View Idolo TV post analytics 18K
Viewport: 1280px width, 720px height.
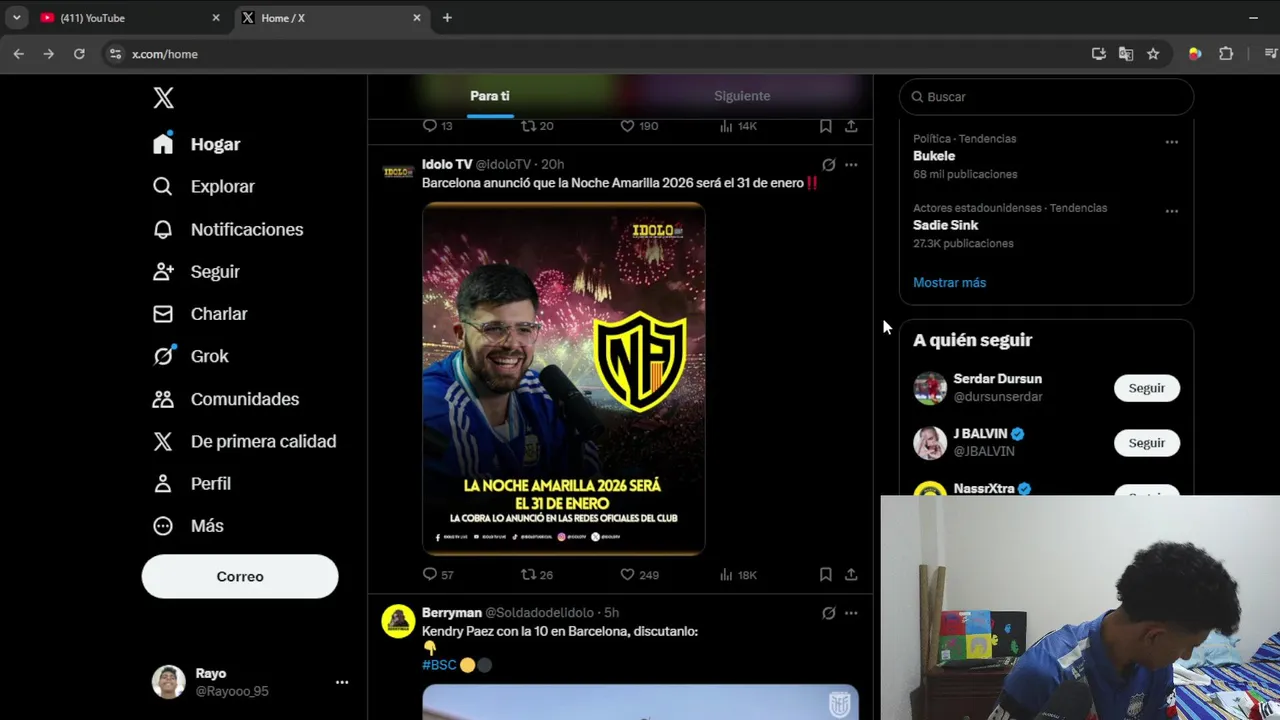[x=738, y=574]
